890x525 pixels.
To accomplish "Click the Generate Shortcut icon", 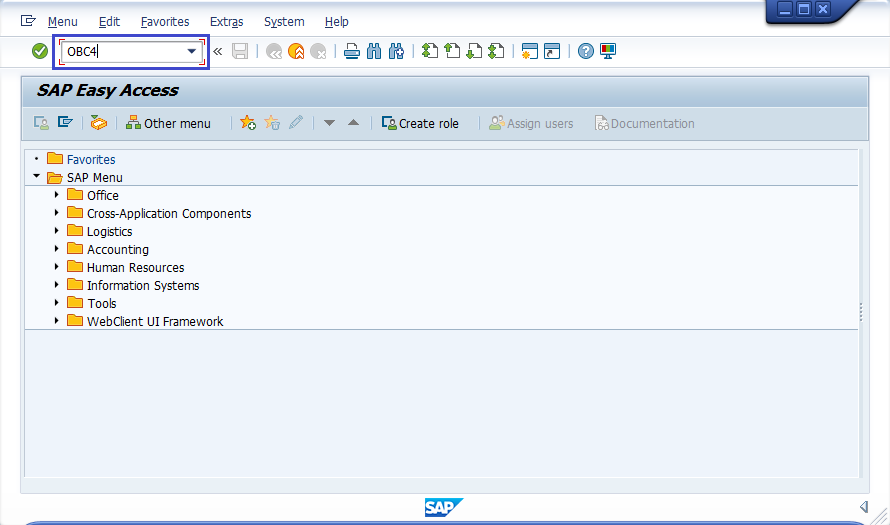I will (552, 52).
